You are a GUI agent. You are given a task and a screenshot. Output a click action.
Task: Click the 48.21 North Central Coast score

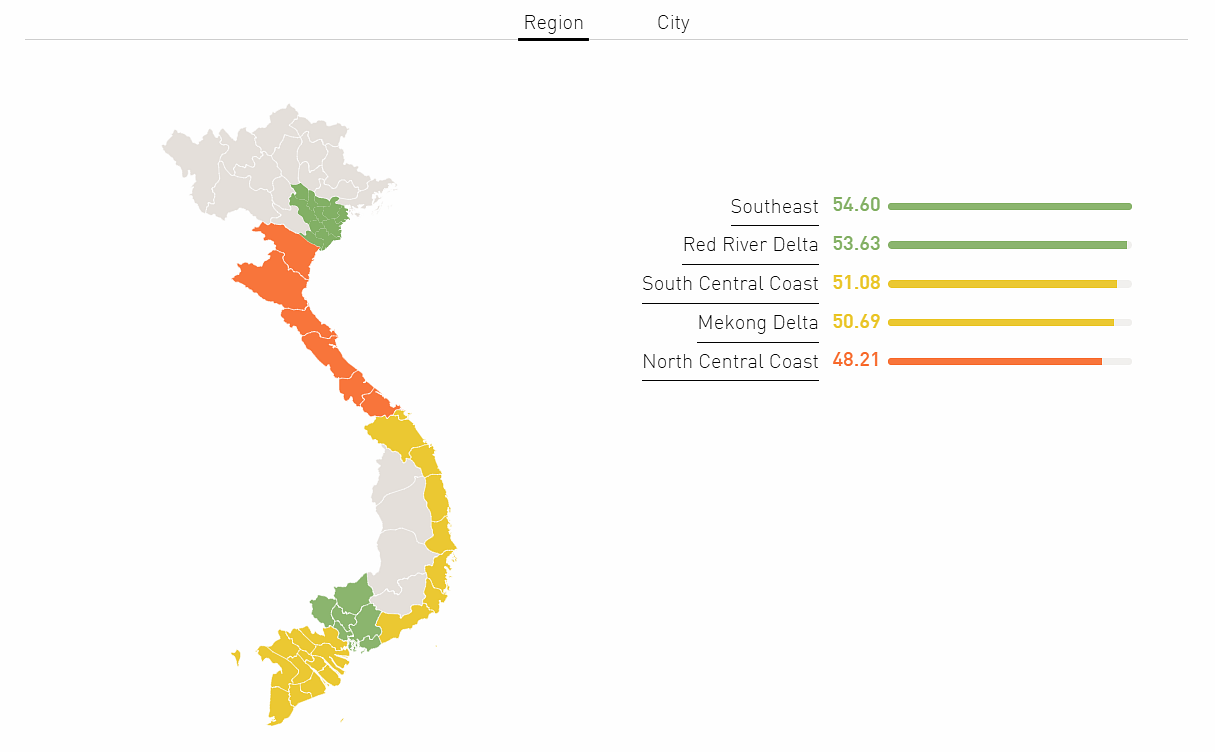click(x=856, y=360)
